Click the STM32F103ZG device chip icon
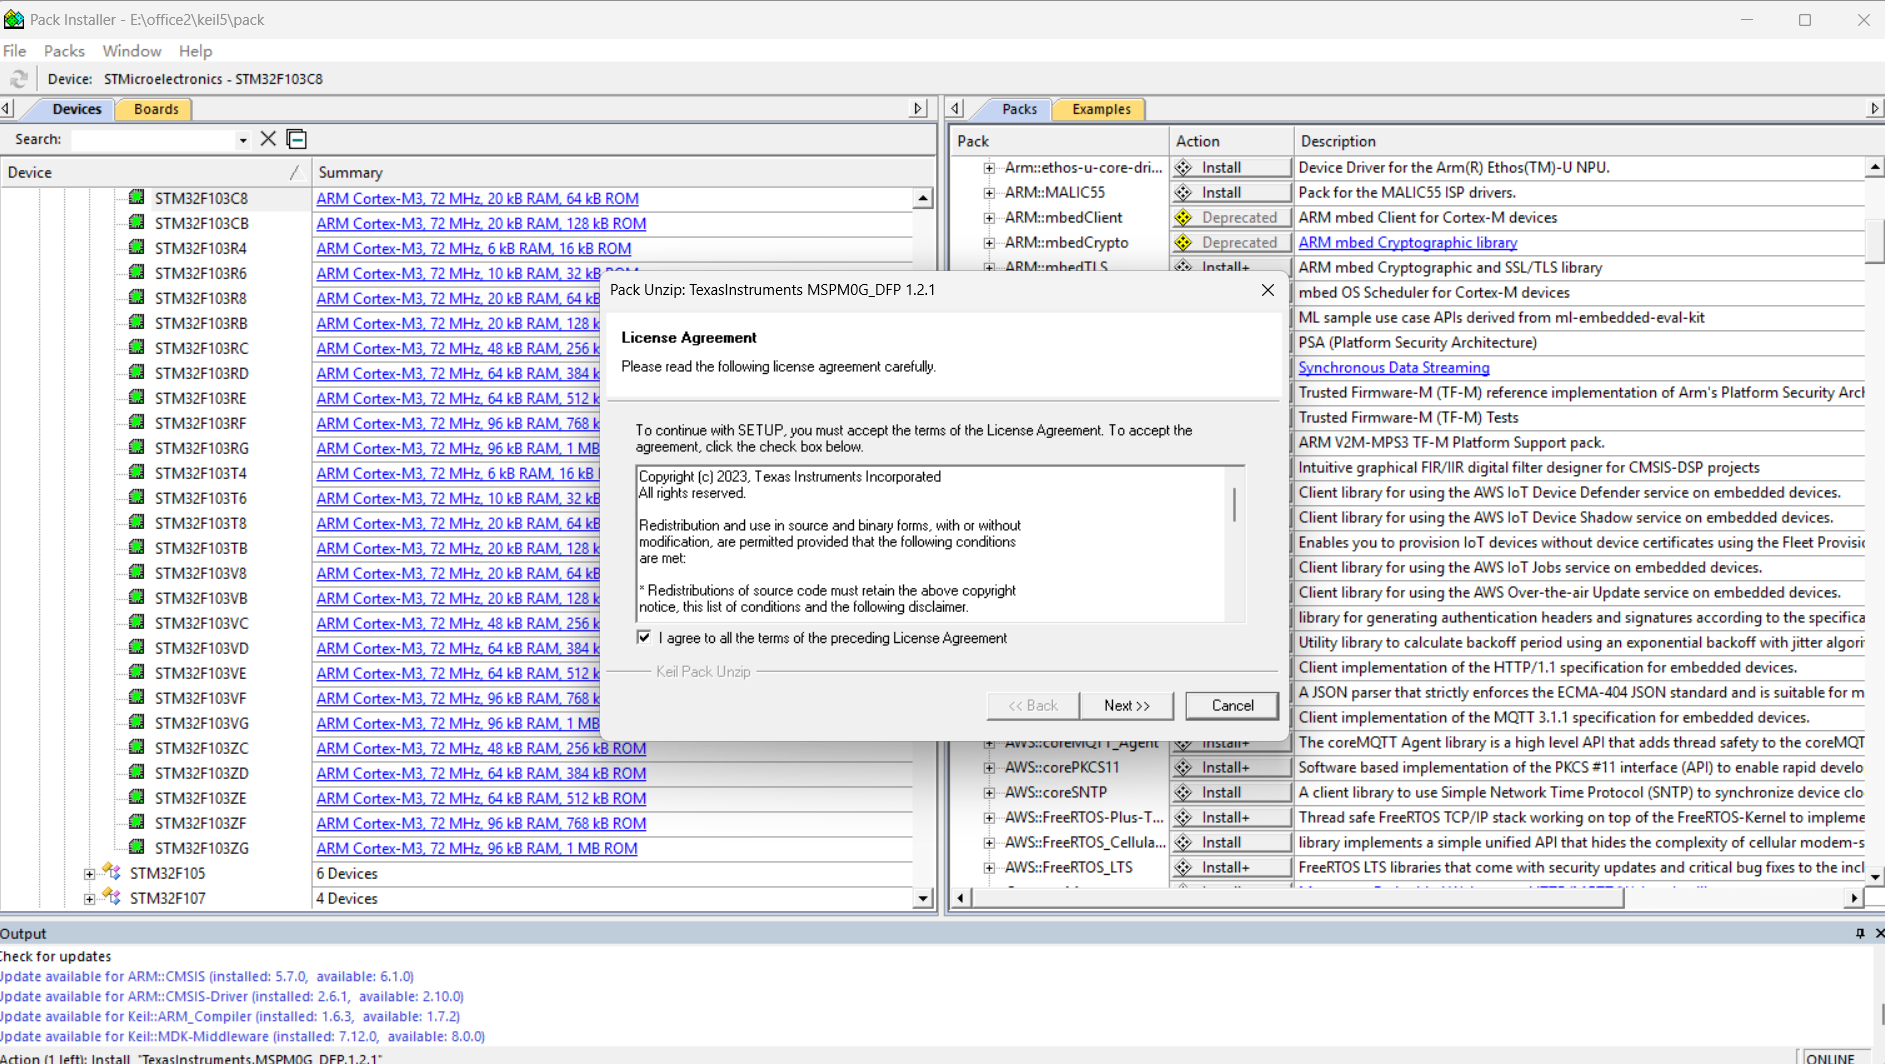This screenshot has width=1885, height=1064. 137,848
